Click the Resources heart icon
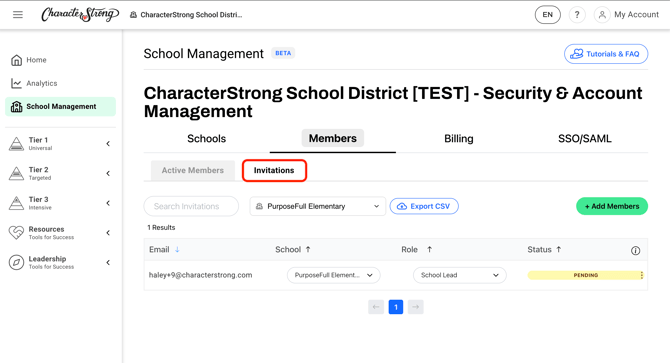This screenshot has width=670, height=363. pyautogui.click(x=16, y=233)
